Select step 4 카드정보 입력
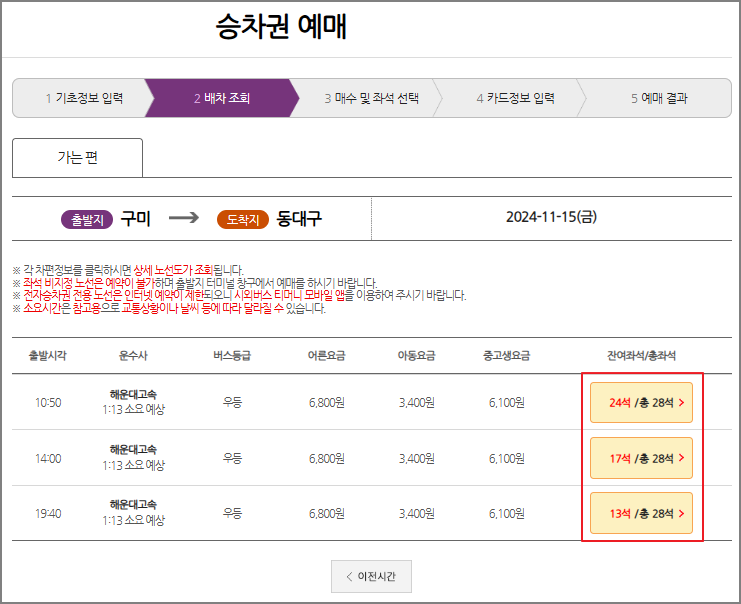The image size is (741, 604). tap(515, 98)
